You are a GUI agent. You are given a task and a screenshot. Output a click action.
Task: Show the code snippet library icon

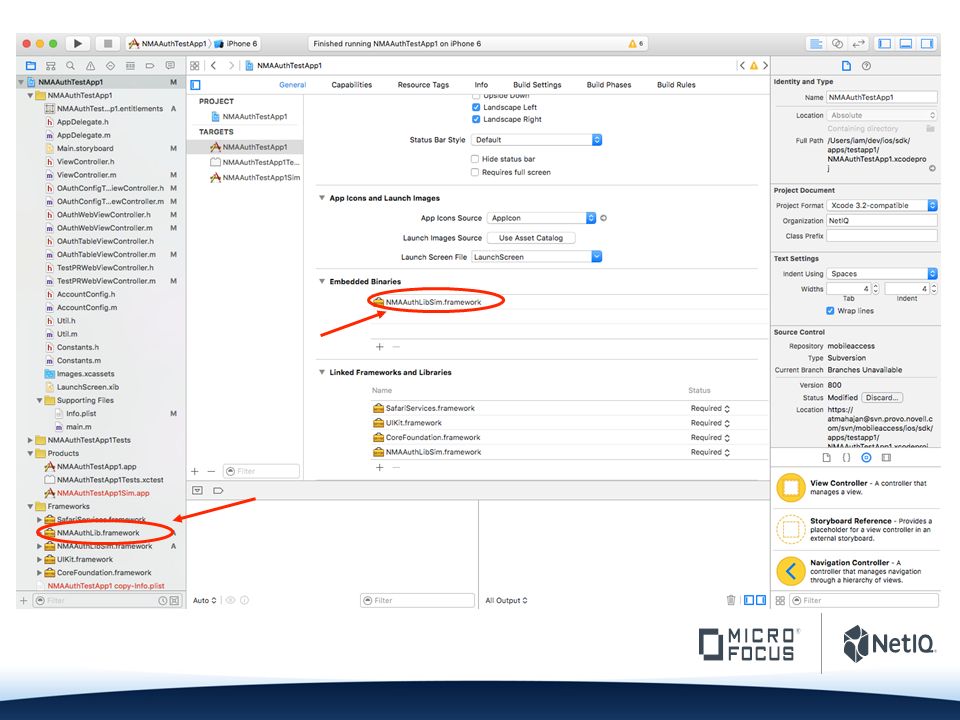coord(846,457)
